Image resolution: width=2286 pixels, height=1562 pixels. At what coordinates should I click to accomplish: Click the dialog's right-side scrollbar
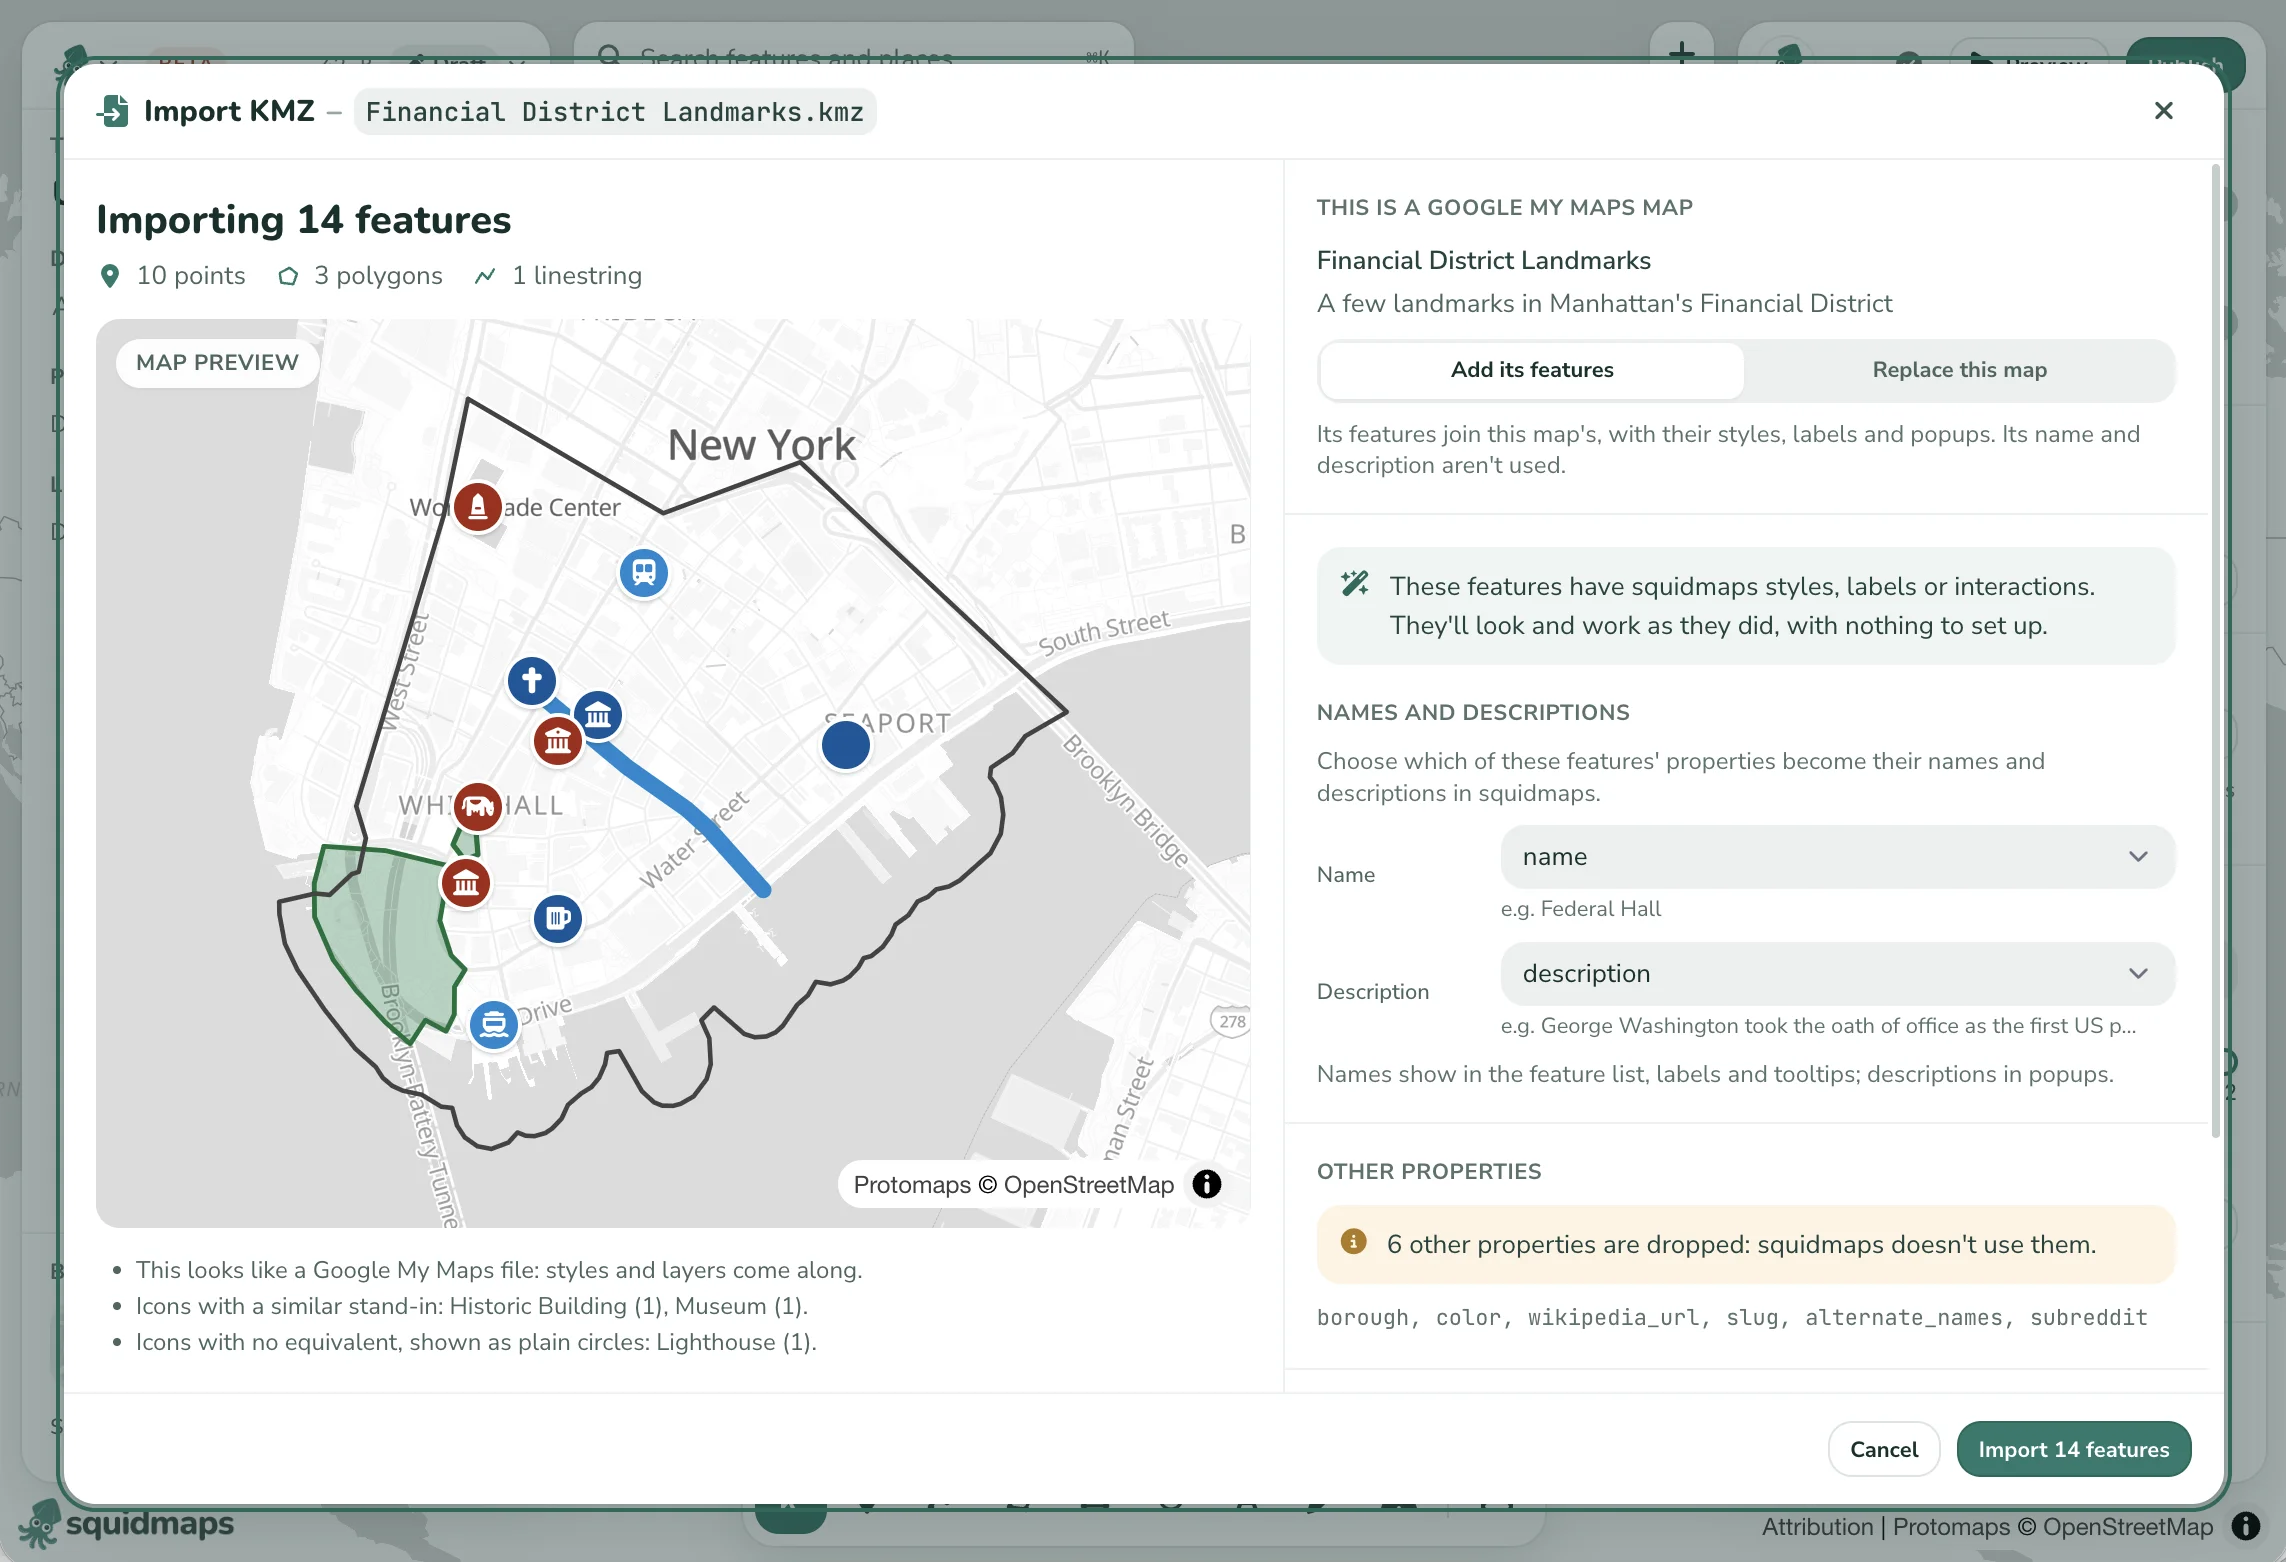click(x=2216, y=650)
